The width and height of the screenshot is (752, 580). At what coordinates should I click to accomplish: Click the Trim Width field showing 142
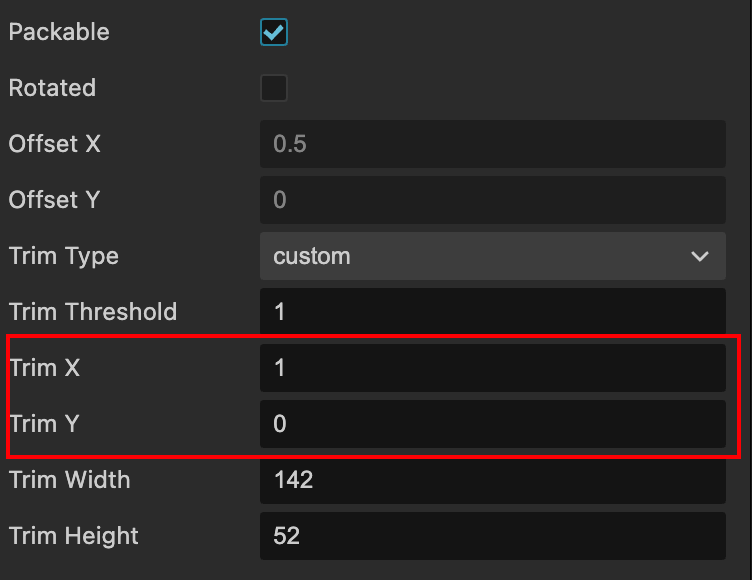click(x=492, y=480)
